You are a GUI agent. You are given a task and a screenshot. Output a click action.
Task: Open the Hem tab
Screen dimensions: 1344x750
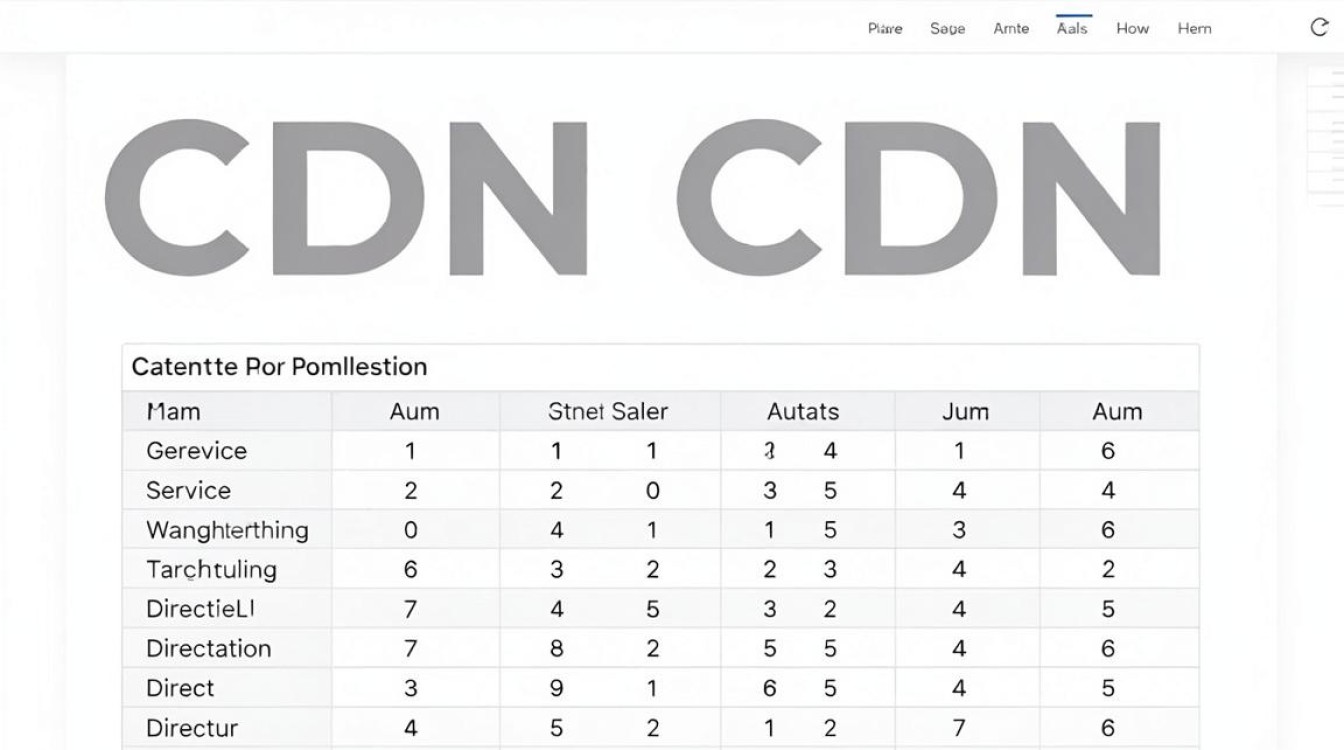[1194, 29]
